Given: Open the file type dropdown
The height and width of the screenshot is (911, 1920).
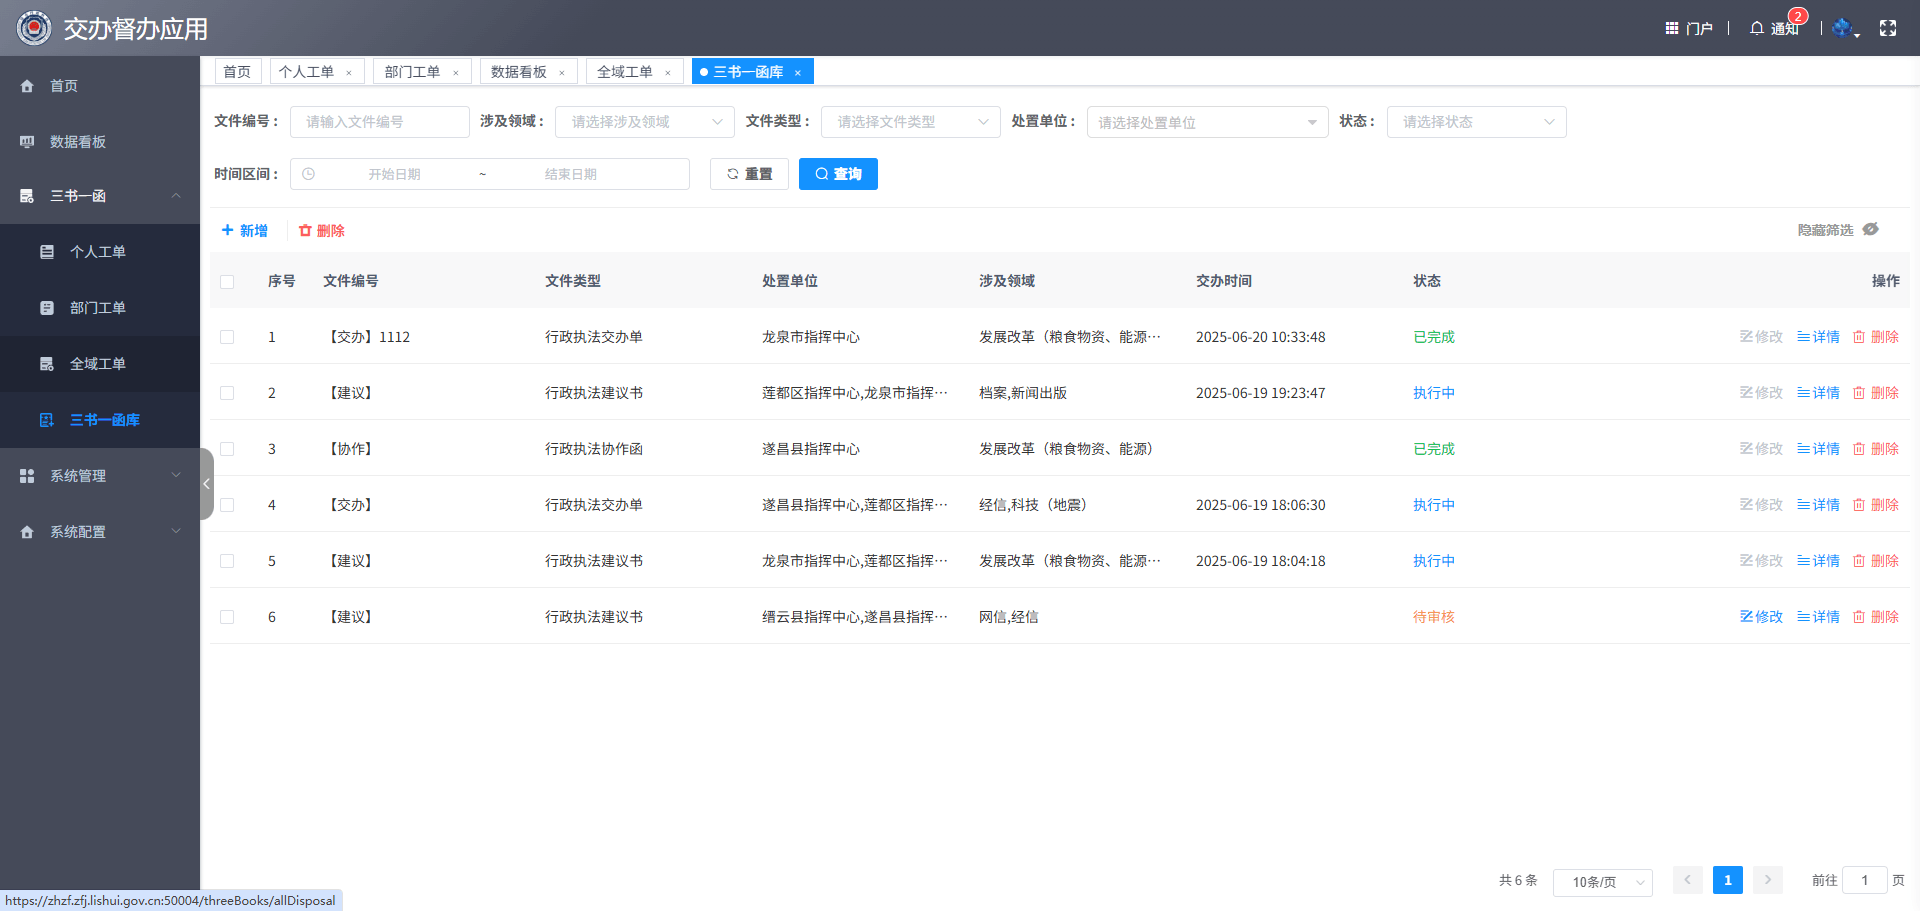Looking at the screenshot, I should click(x=910, y=122).
